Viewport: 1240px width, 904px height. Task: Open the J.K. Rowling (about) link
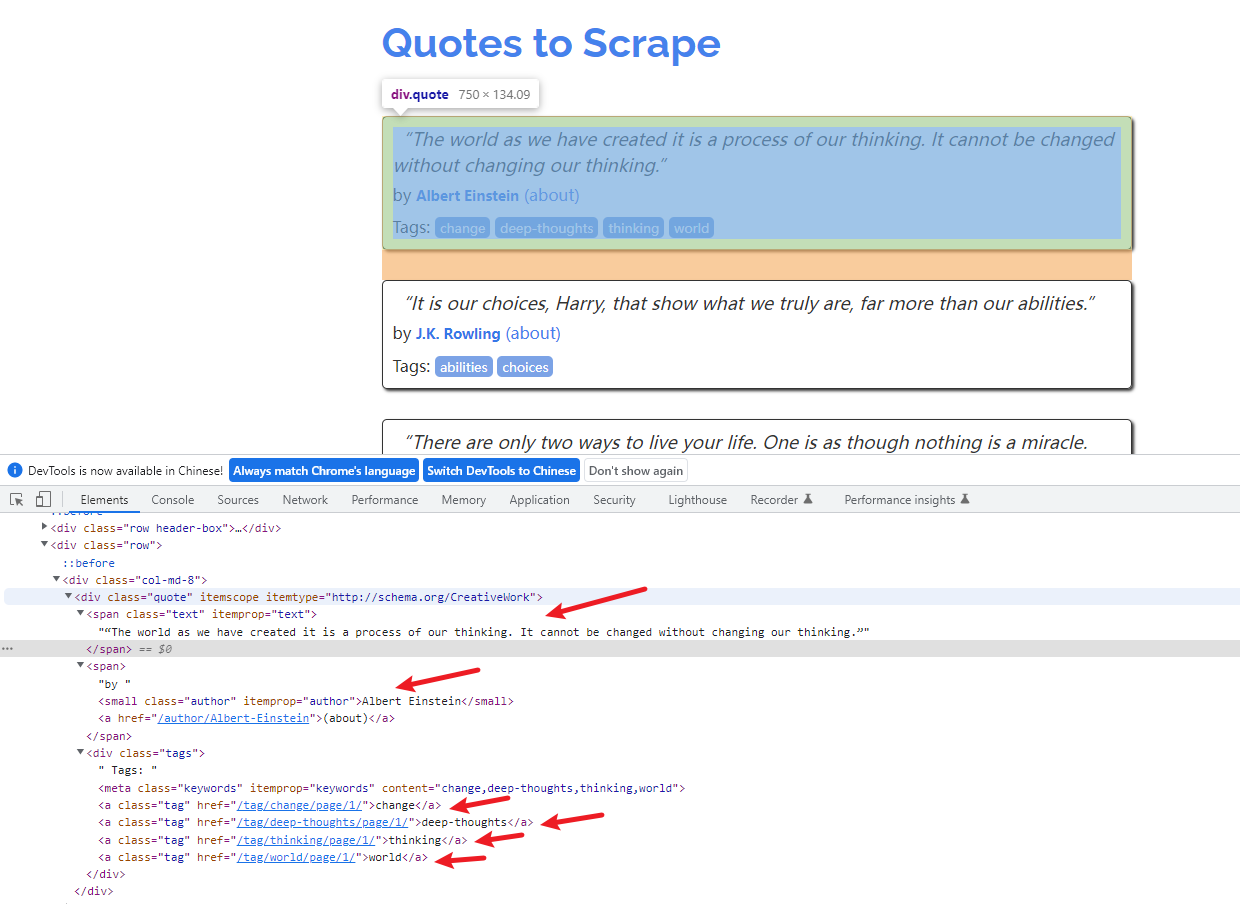pyautogui.click(x=533, y=333)
